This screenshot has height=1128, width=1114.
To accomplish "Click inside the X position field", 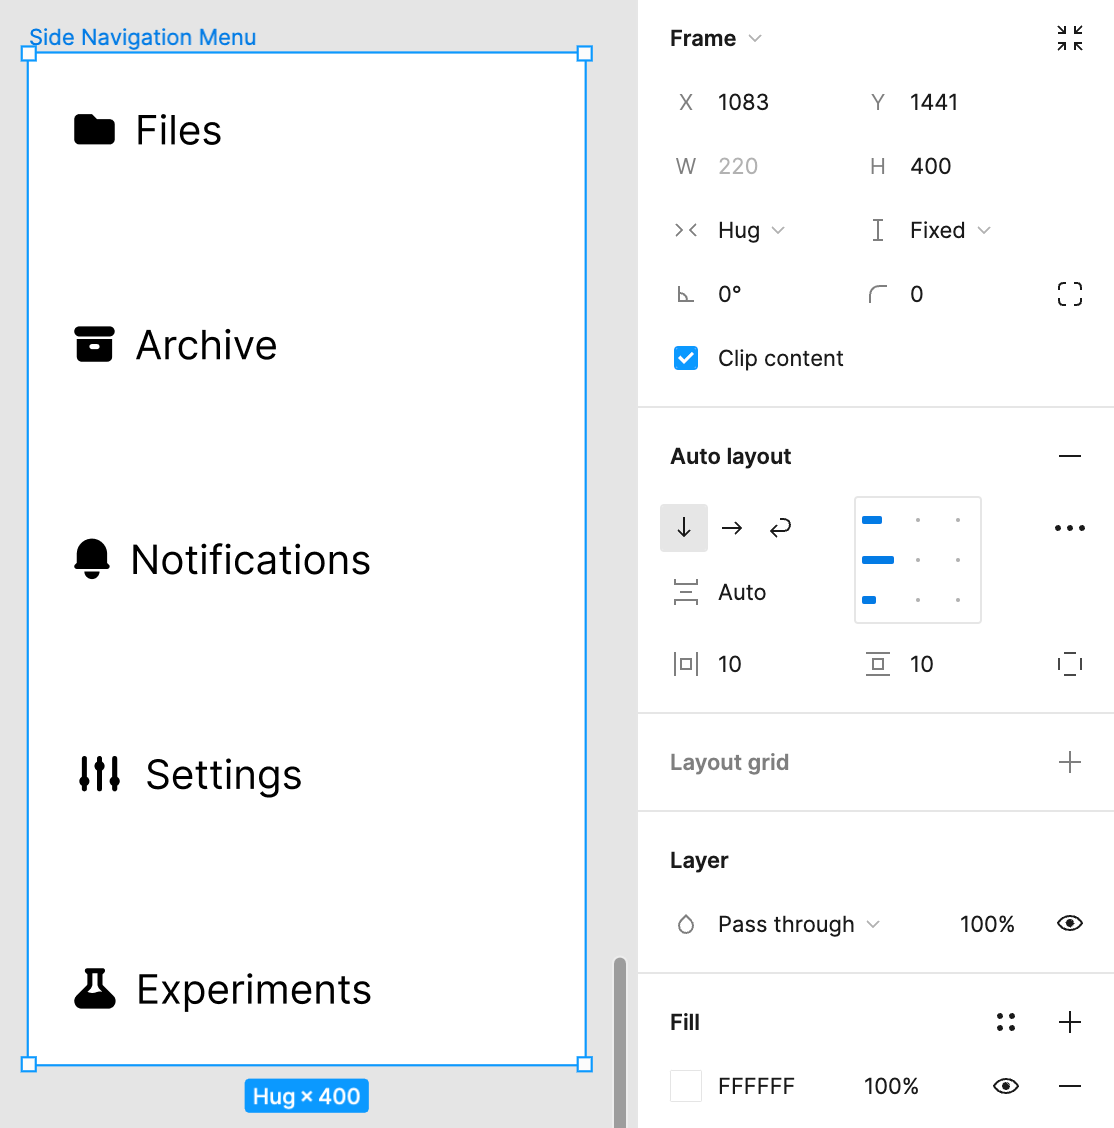I will pyautogui.click(x=742, y=101).
